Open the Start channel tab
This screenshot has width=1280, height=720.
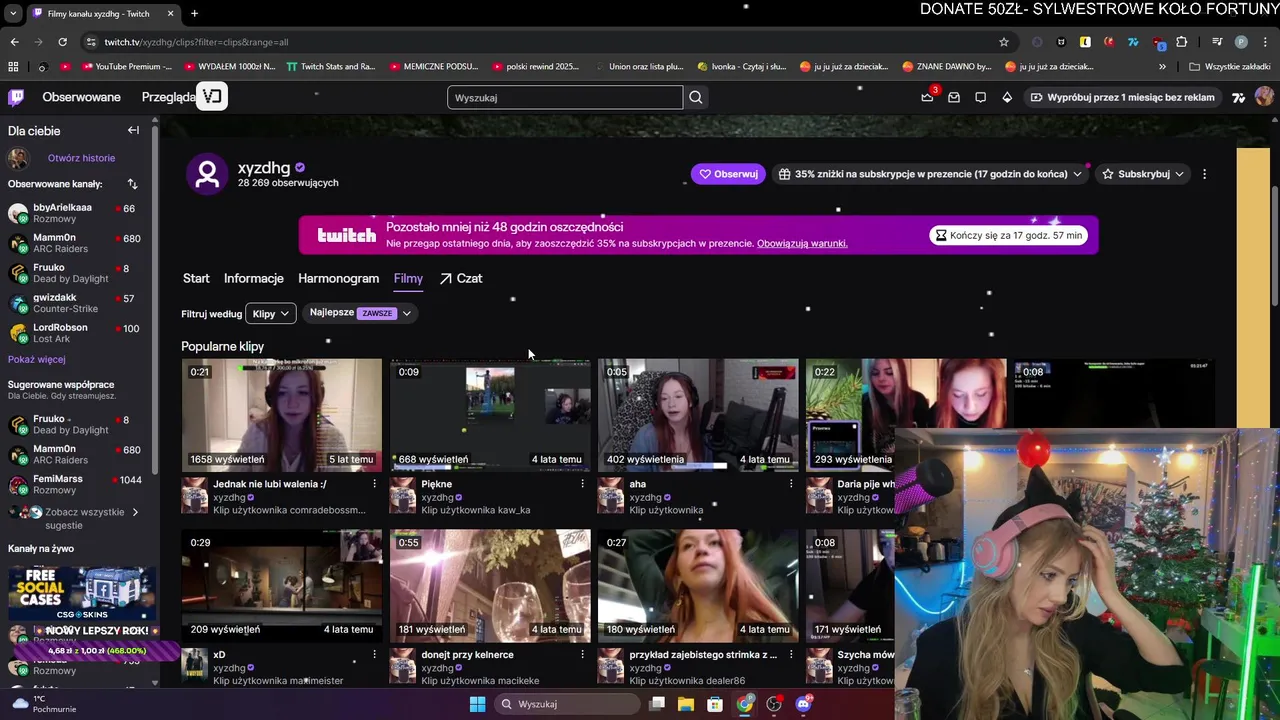[x=196, y=278]
